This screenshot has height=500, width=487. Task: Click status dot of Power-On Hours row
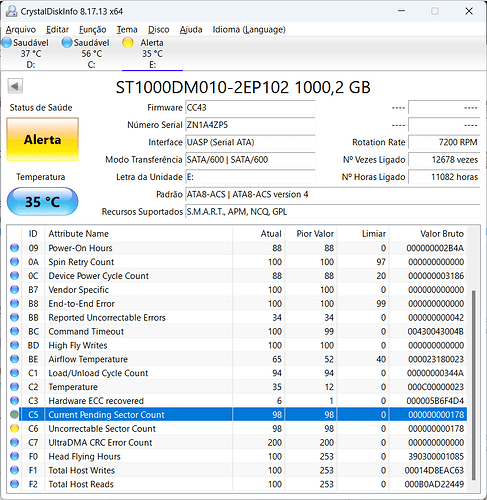14,248
